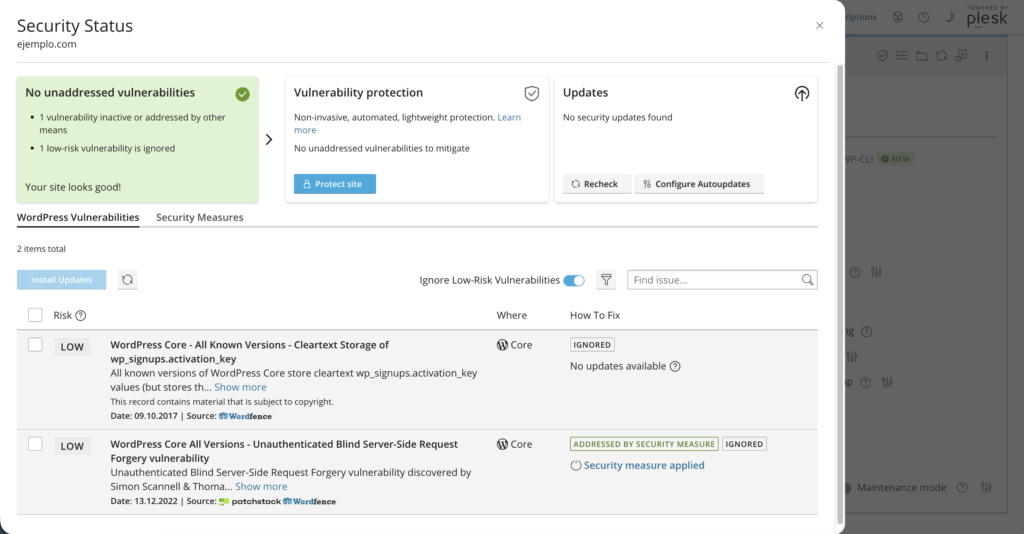
Task: Click the chevron arrow beside the status card
Action: pyautogui.click(x=269, y=140)
